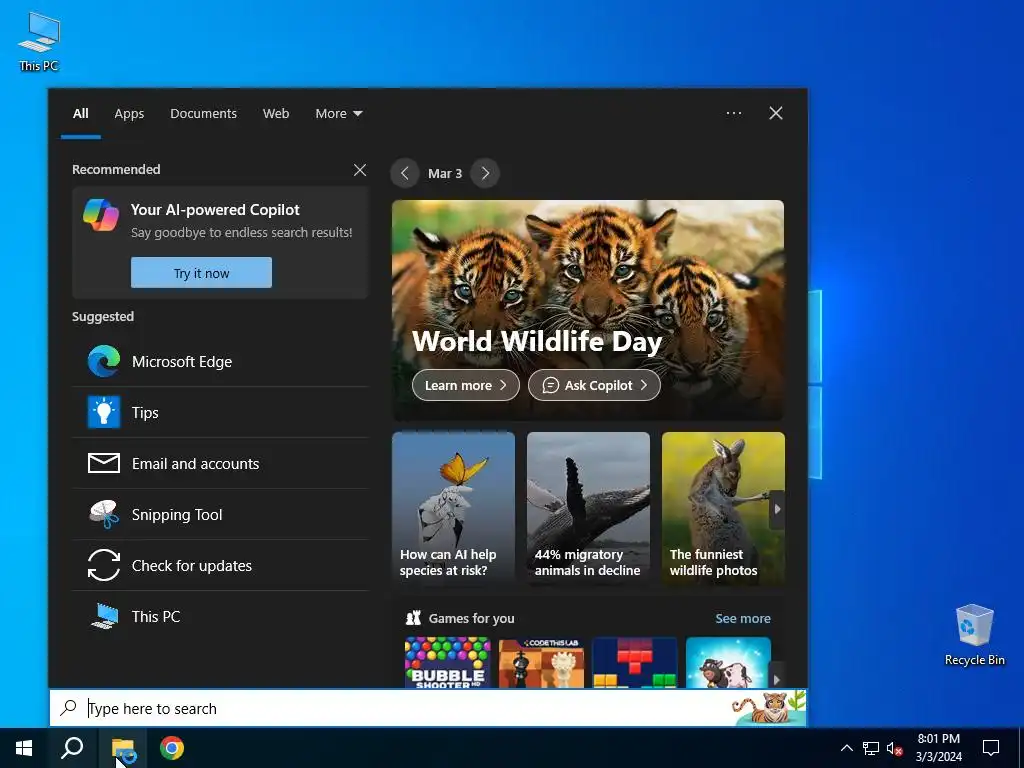The width and height of the screenshot is (1024, 768).
Task: Select the All tab
Action: click(81, 114)
